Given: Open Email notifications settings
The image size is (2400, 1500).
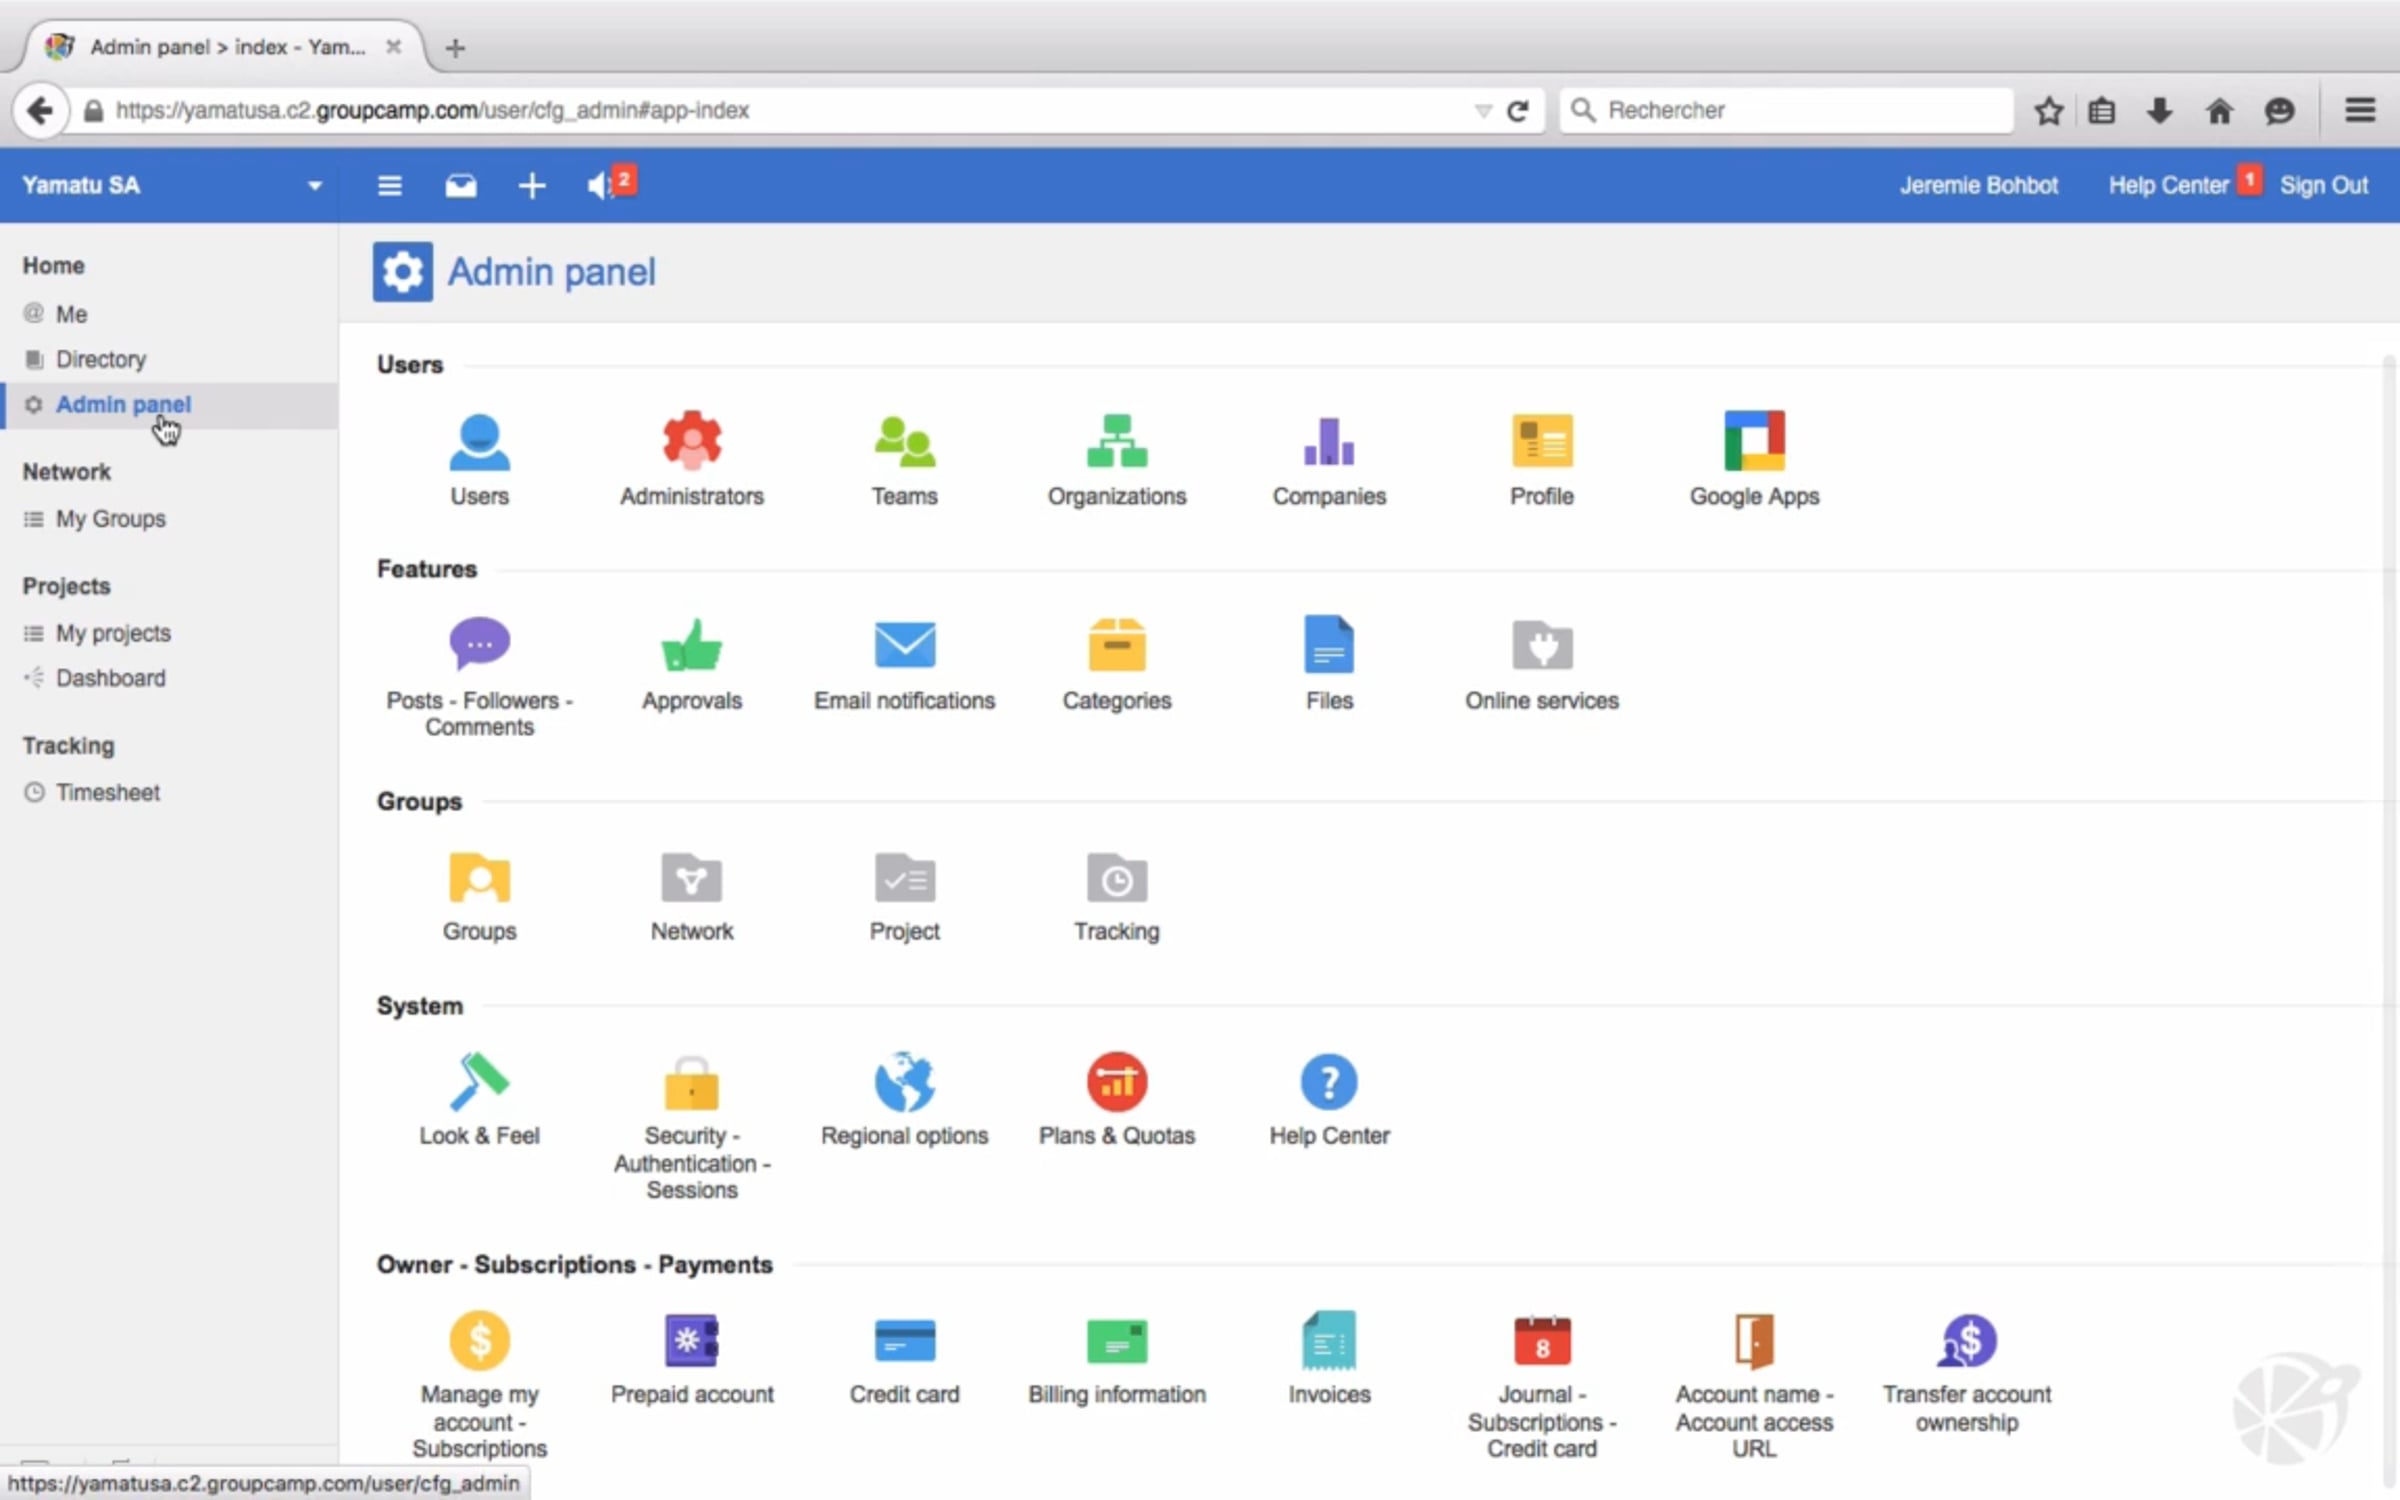Looking at the screenshot, I should (x=904, y=645).
